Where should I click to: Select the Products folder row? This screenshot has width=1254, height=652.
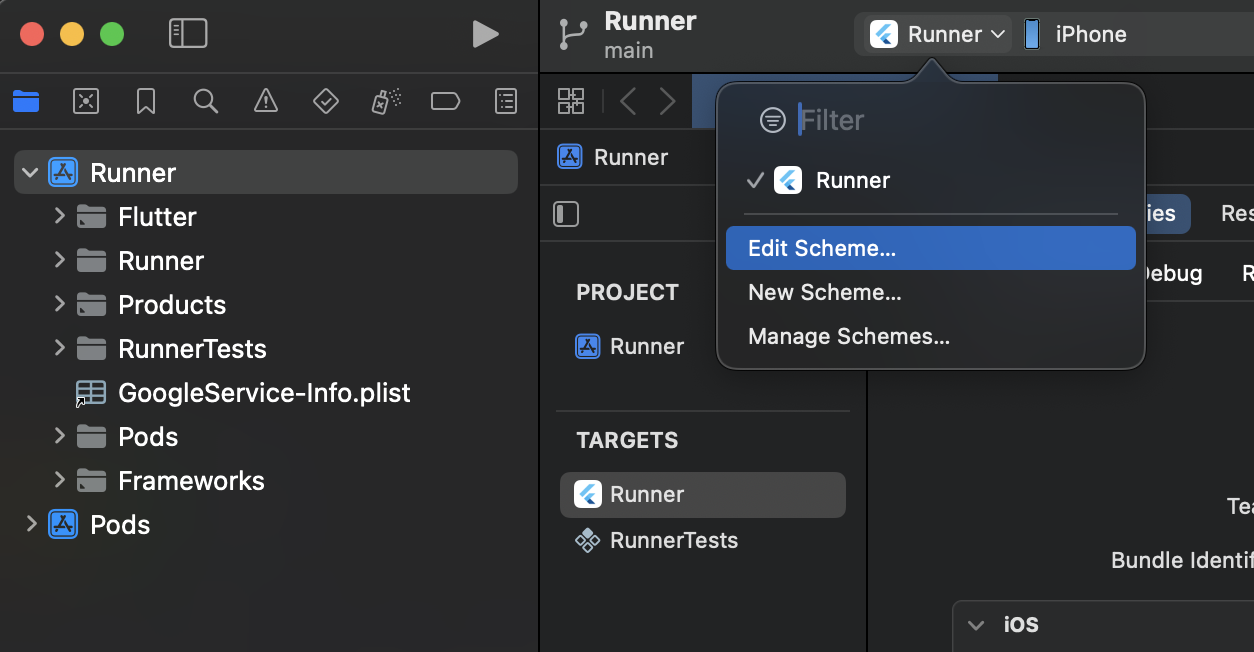(x=266, y=305)
